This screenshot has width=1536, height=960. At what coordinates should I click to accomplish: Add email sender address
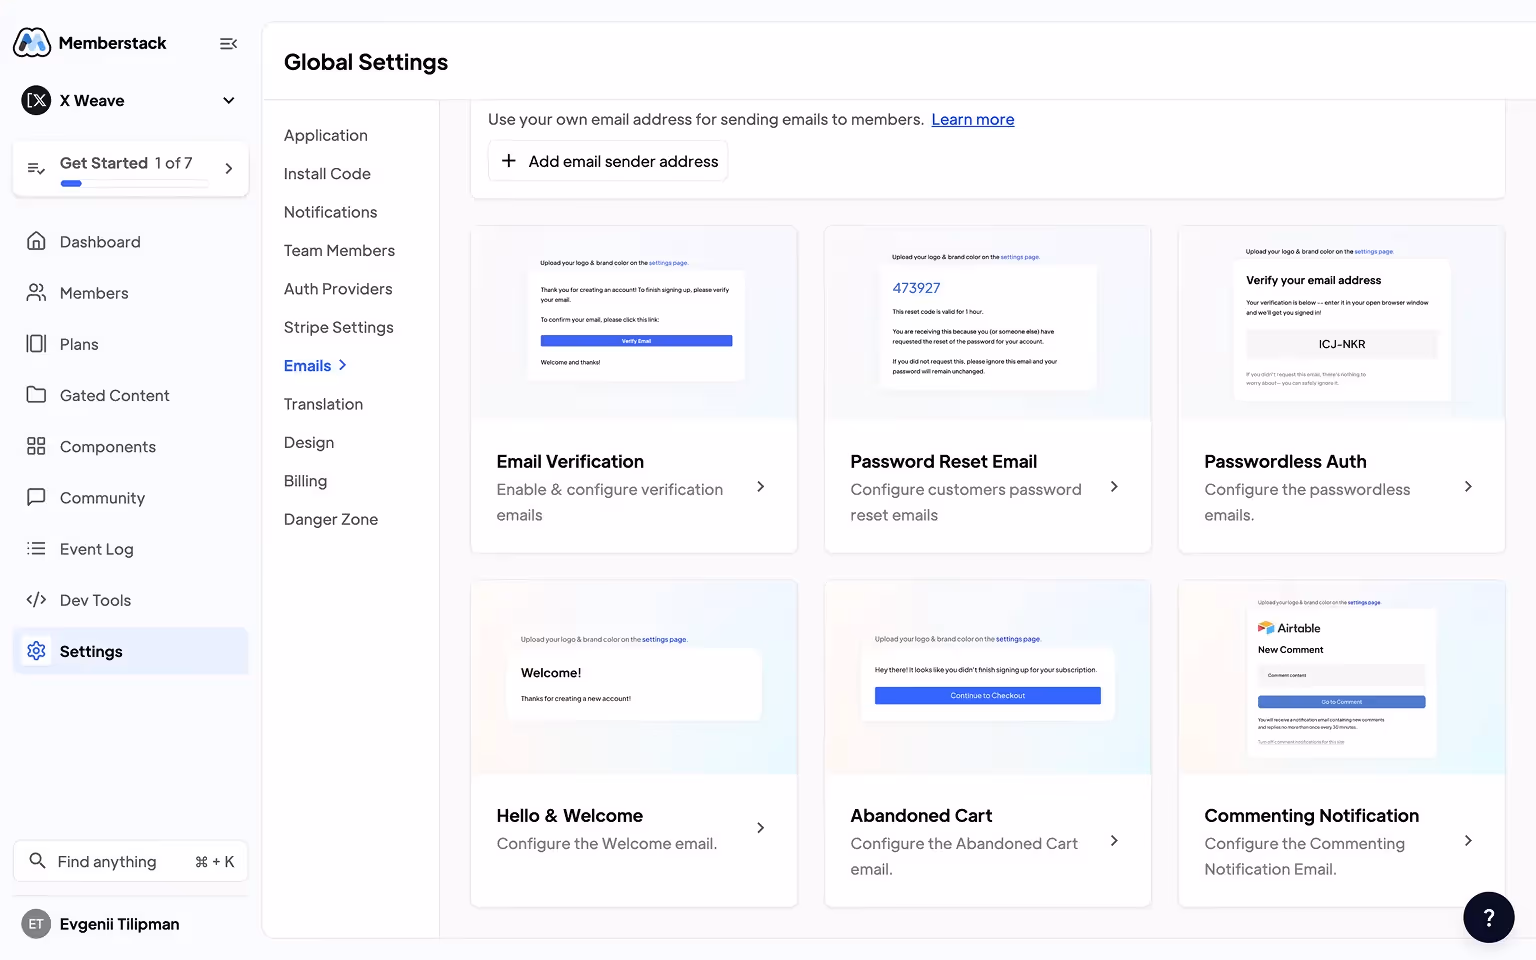click(607, 160)
